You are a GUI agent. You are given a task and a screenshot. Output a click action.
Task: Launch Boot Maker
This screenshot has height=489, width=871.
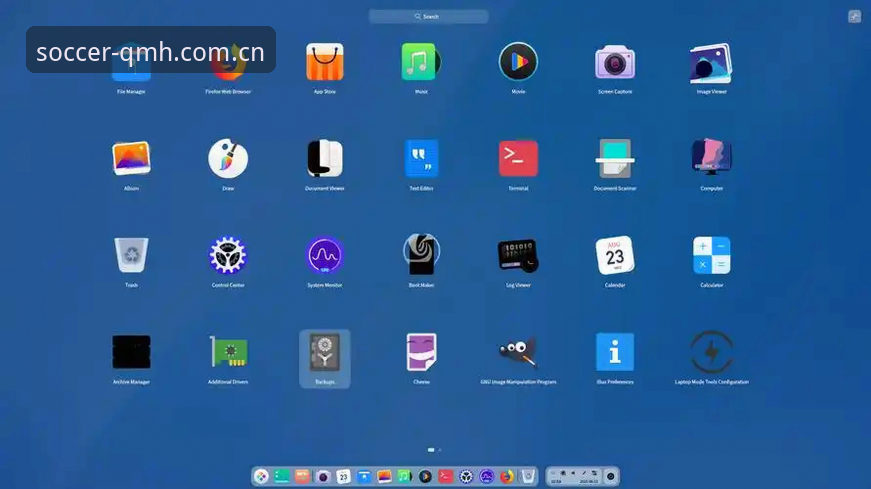[421, 255]
